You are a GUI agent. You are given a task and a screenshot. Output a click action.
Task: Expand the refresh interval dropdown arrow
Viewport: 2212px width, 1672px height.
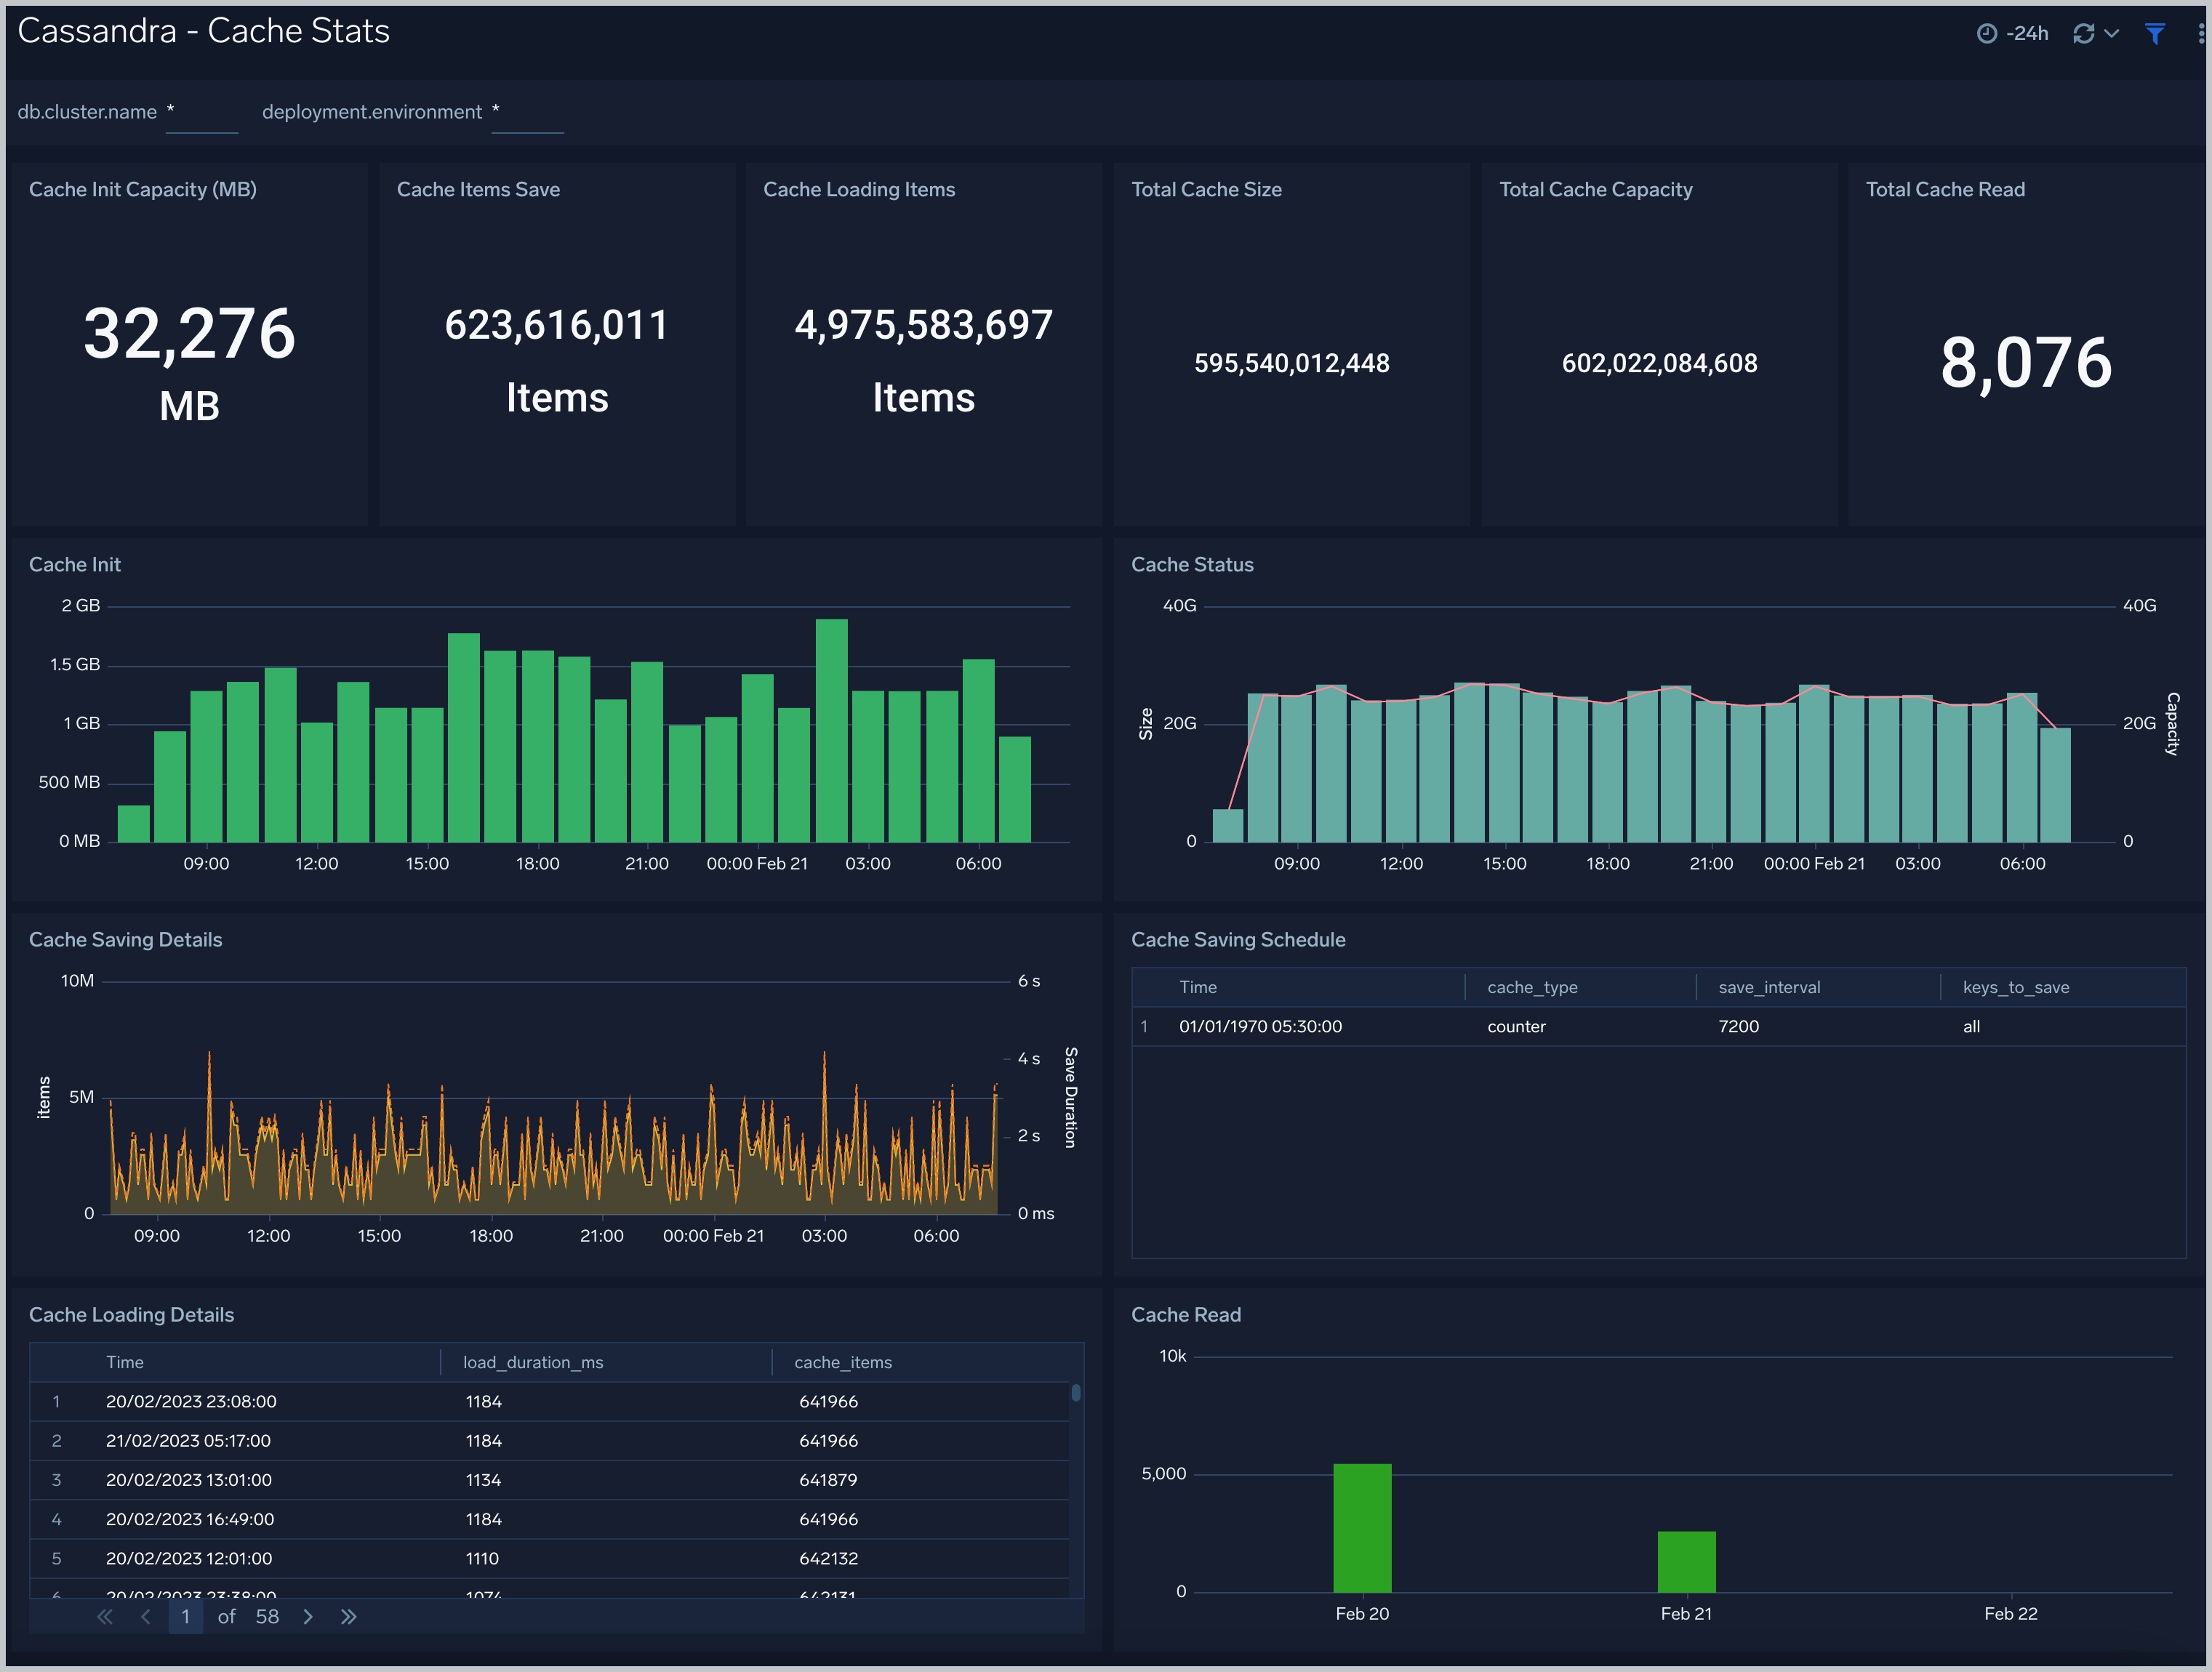coord(2112,34)
